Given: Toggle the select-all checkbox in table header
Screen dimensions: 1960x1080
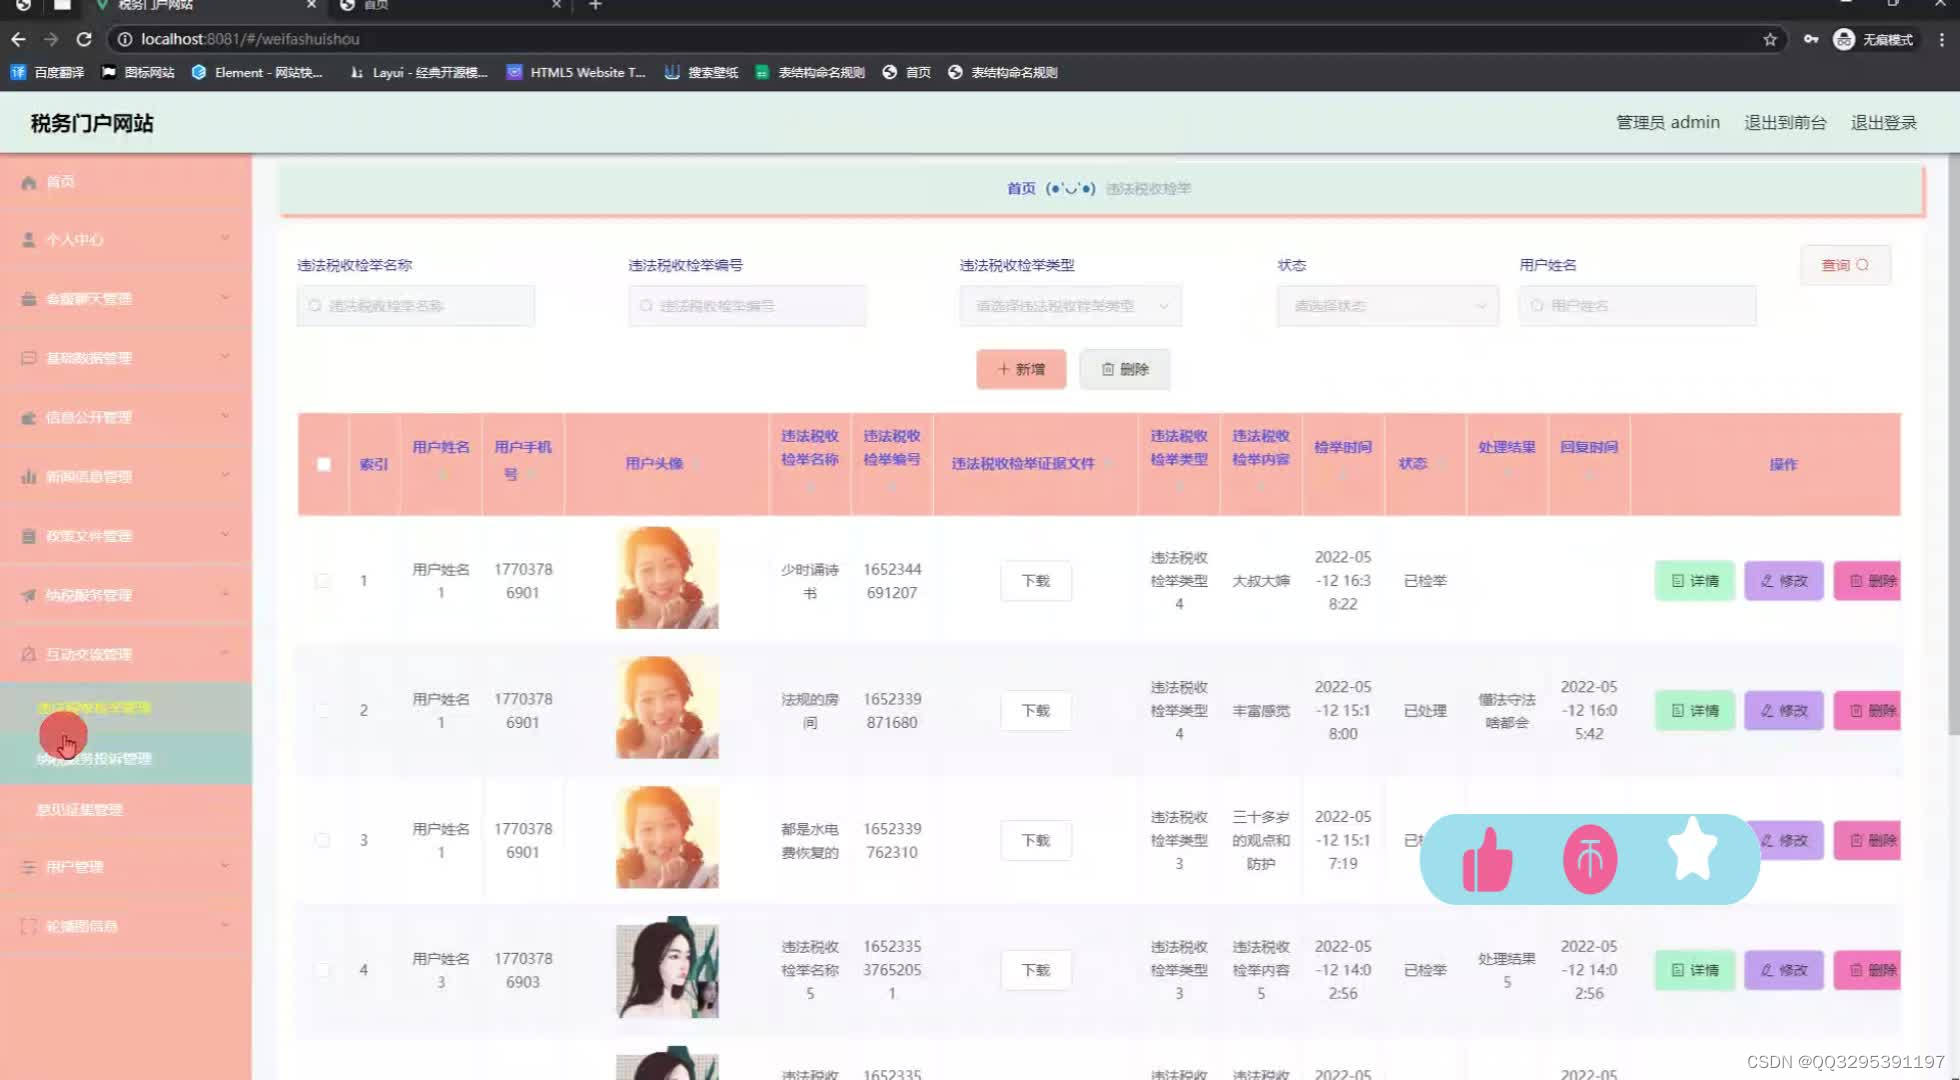Looking at the screenshot, I should 324,464.
